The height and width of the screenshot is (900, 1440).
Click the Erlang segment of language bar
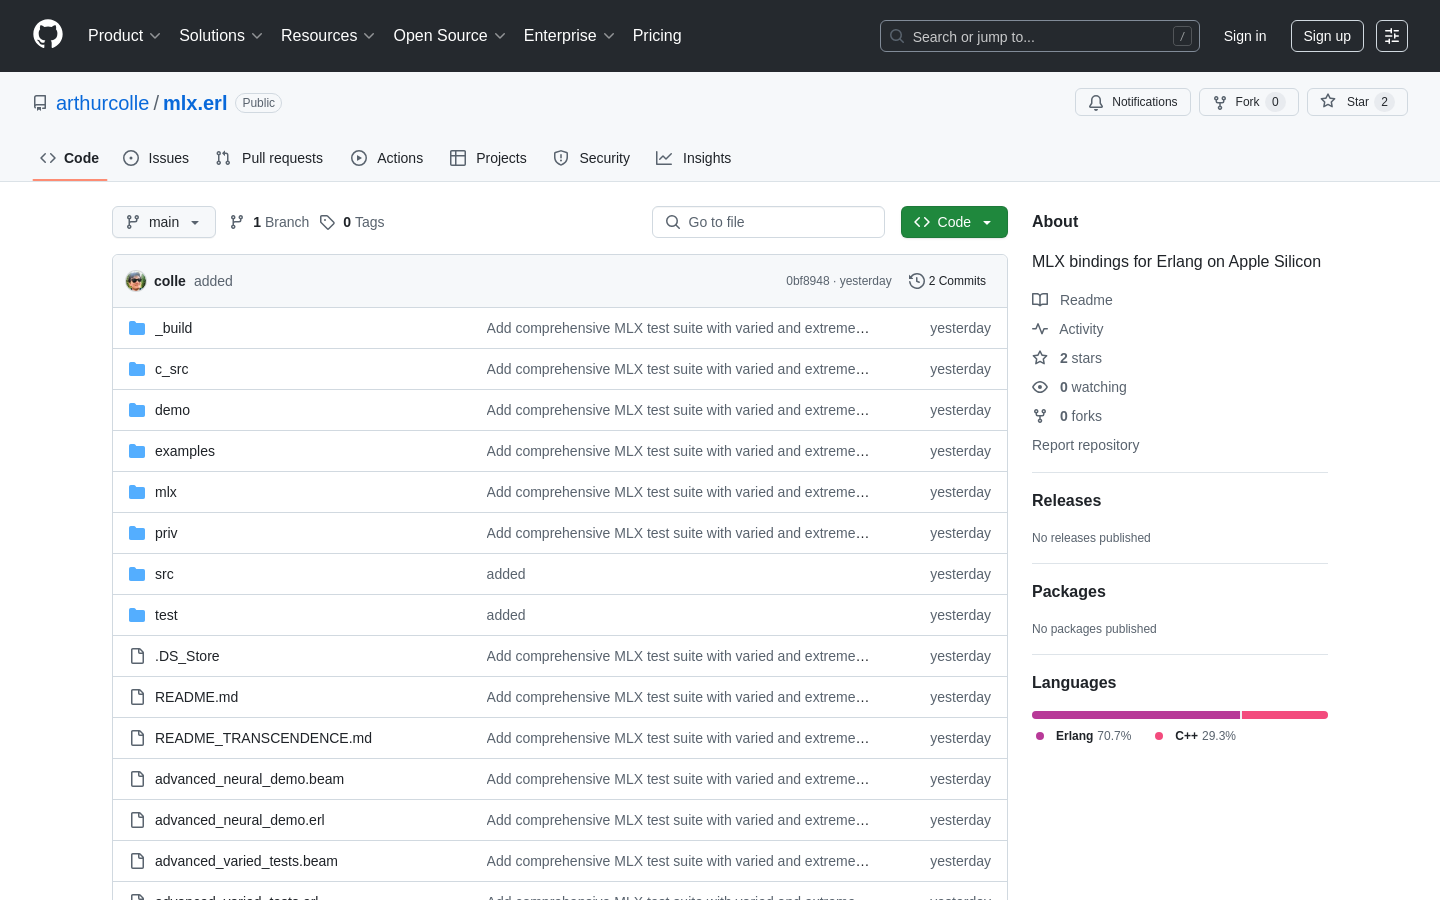tap(1136, 715)
